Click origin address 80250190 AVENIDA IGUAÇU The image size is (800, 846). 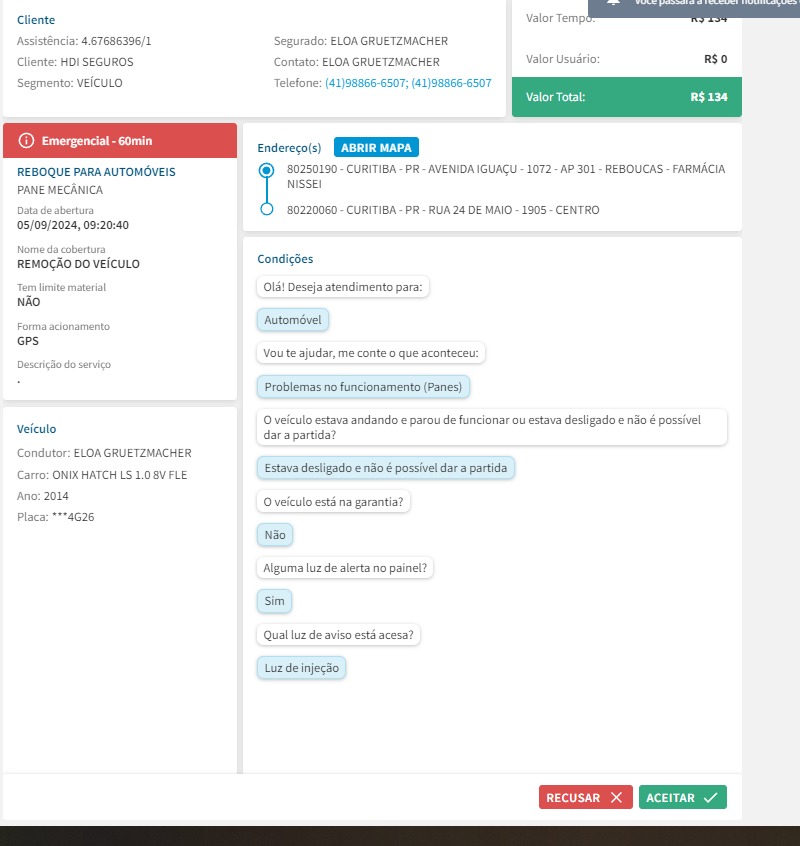pos(506,176)
